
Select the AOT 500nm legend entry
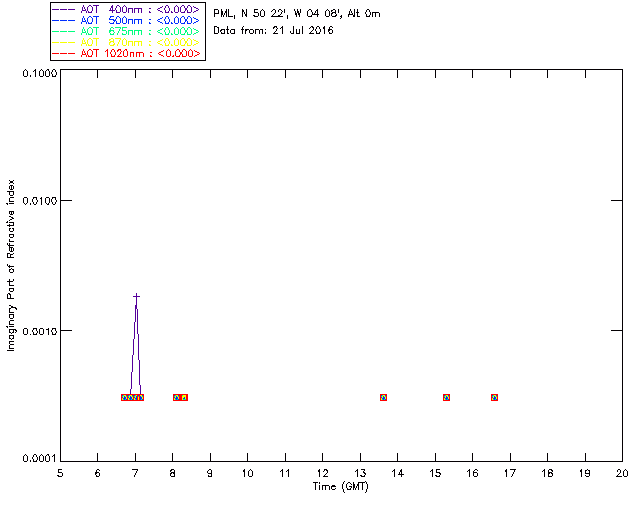point(126,20)
